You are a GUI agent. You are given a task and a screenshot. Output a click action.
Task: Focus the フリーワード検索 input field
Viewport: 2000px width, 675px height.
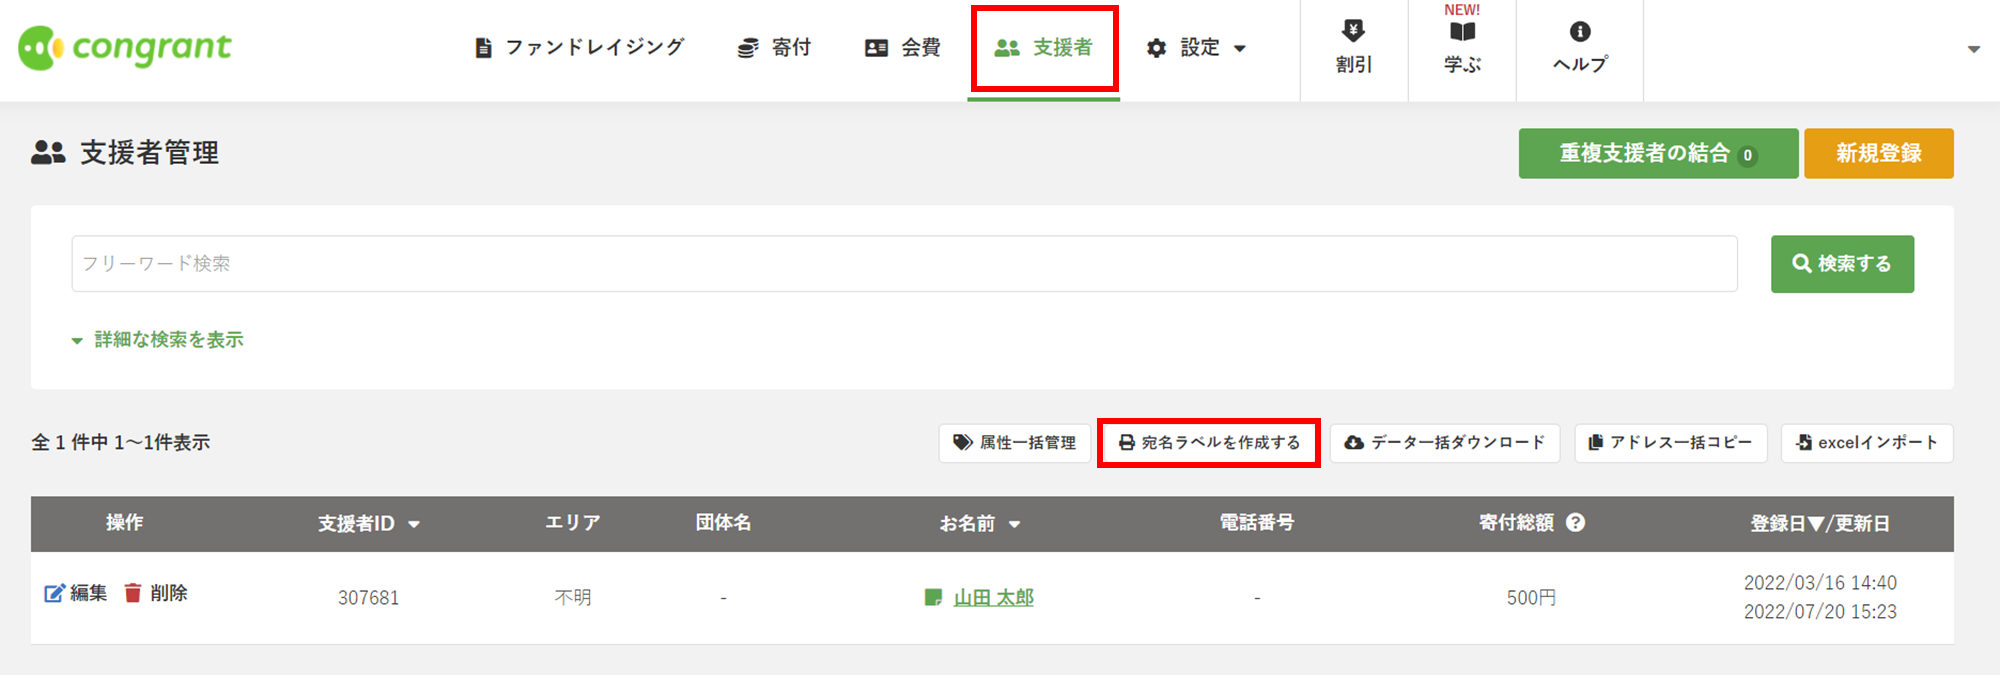(x=904, y=264)
